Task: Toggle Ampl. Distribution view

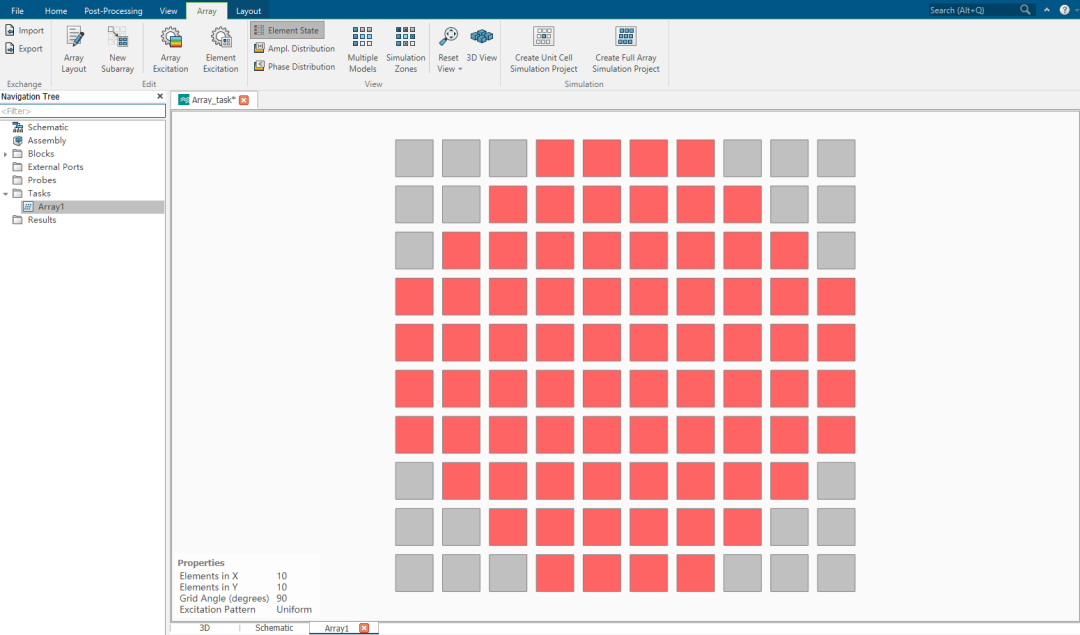Action: click(x=294, y=49)
